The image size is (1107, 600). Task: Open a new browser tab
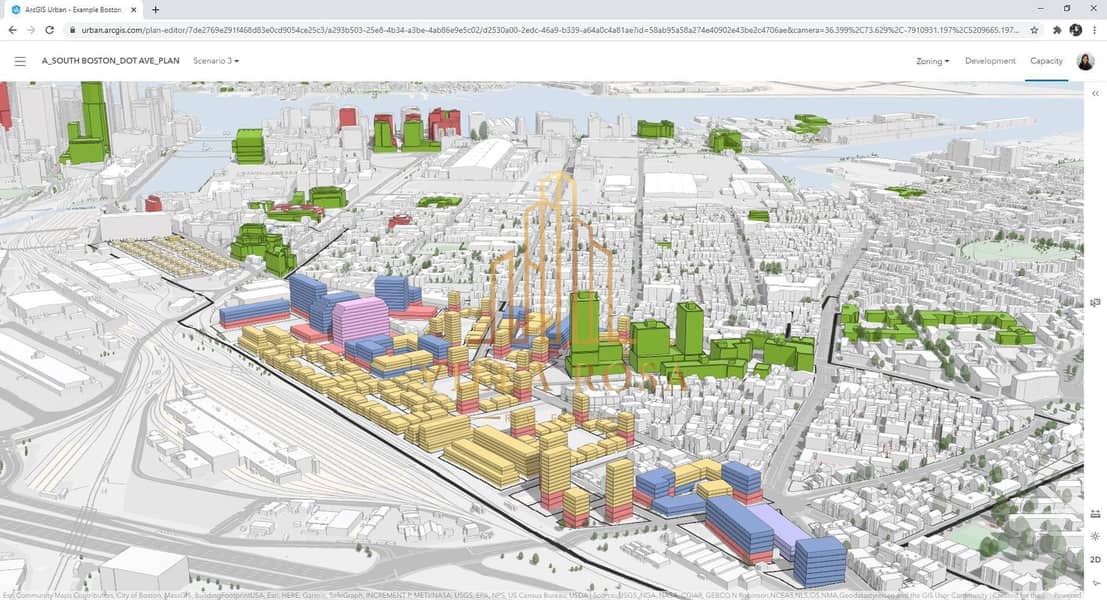(155, 9)
